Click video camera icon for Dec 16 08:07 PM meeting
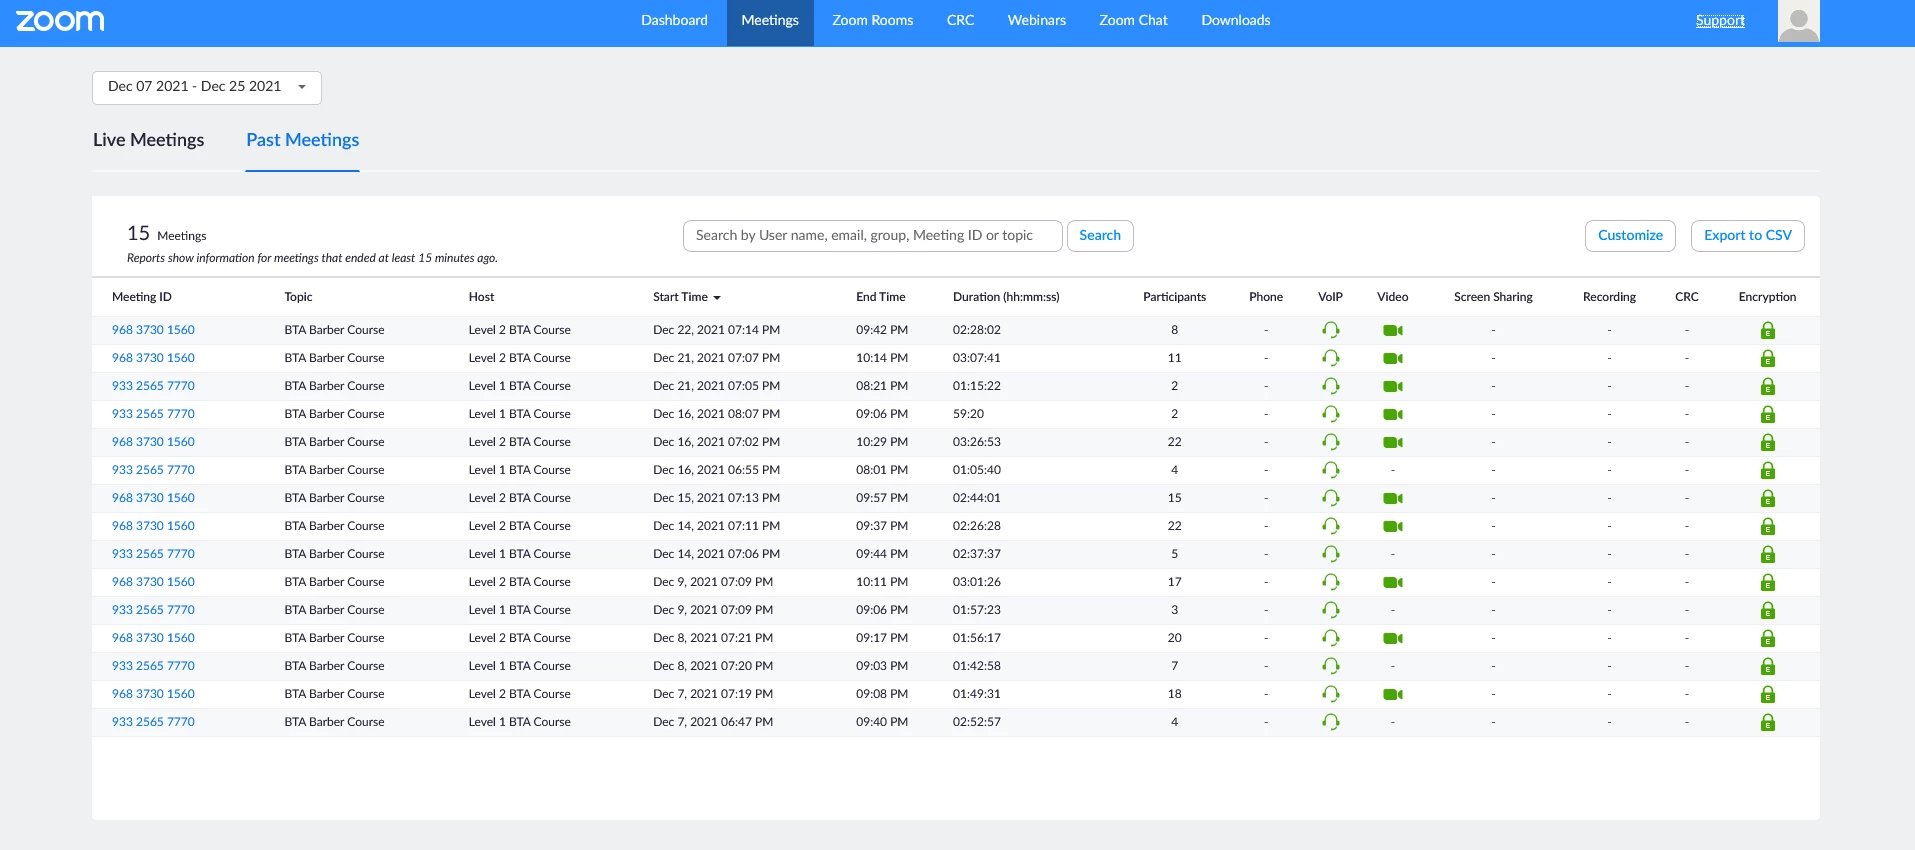1915x850 pixels. click(x=1393, y=414)
